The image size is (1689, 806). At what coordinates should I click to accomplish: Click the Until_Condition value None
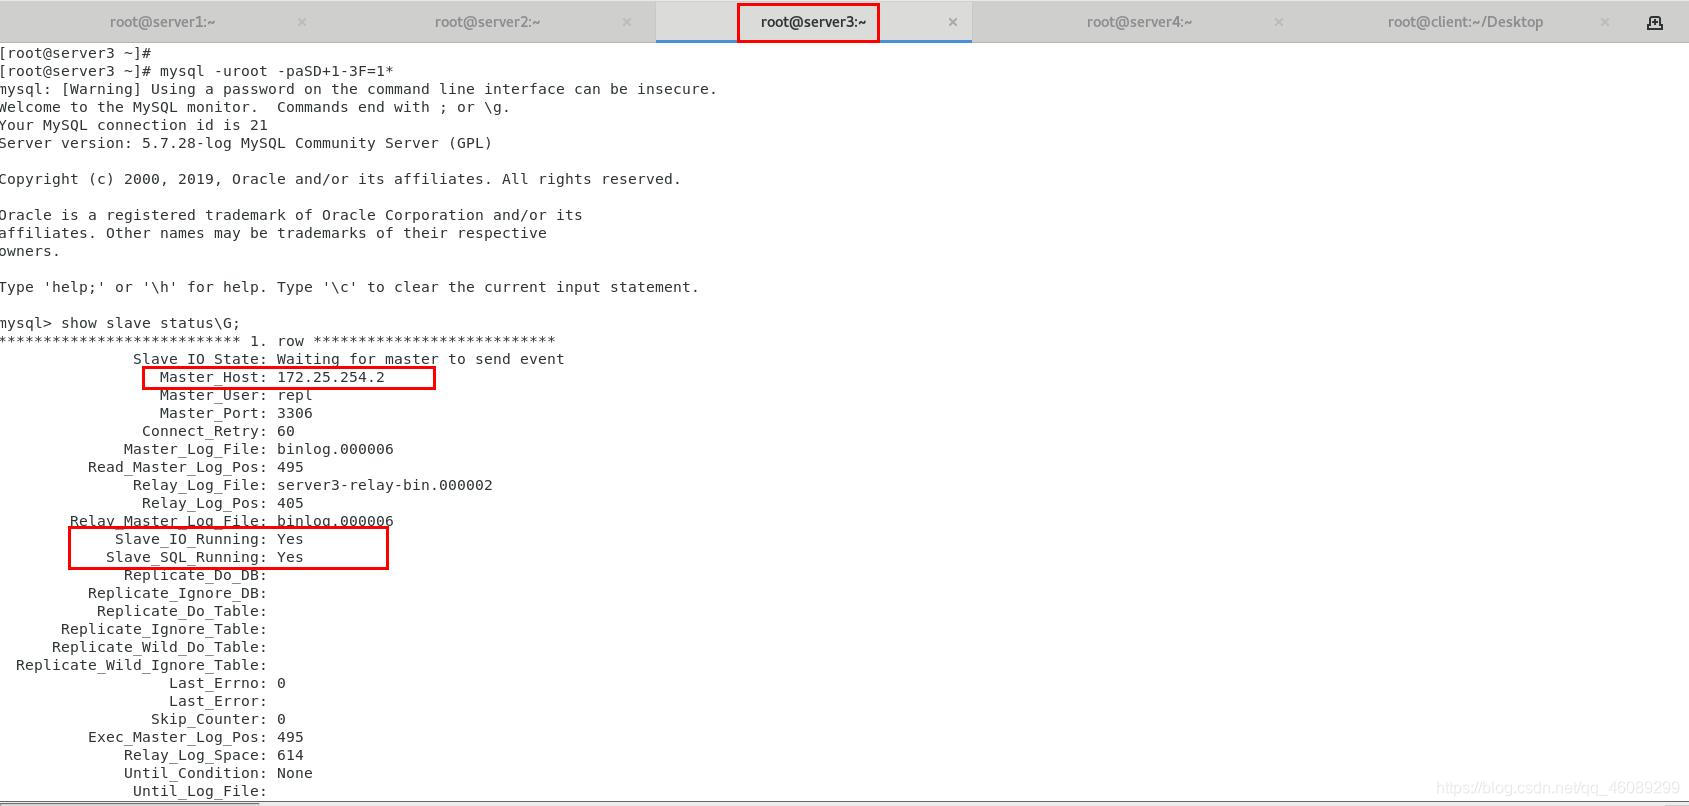point(295,773)
